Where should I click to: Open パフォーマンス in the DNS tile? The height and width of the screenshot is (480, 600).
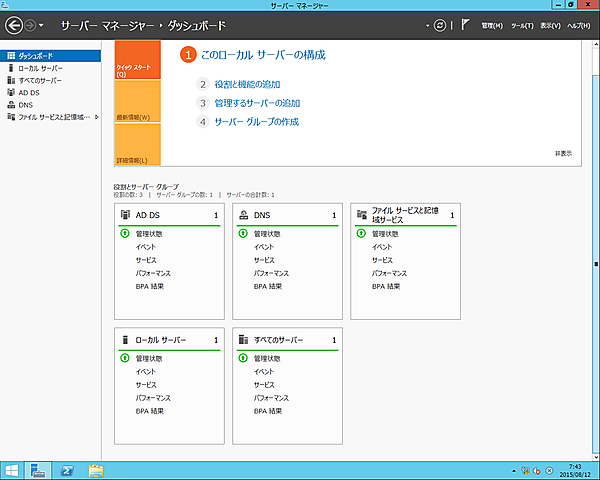click(x=271, y=273)
